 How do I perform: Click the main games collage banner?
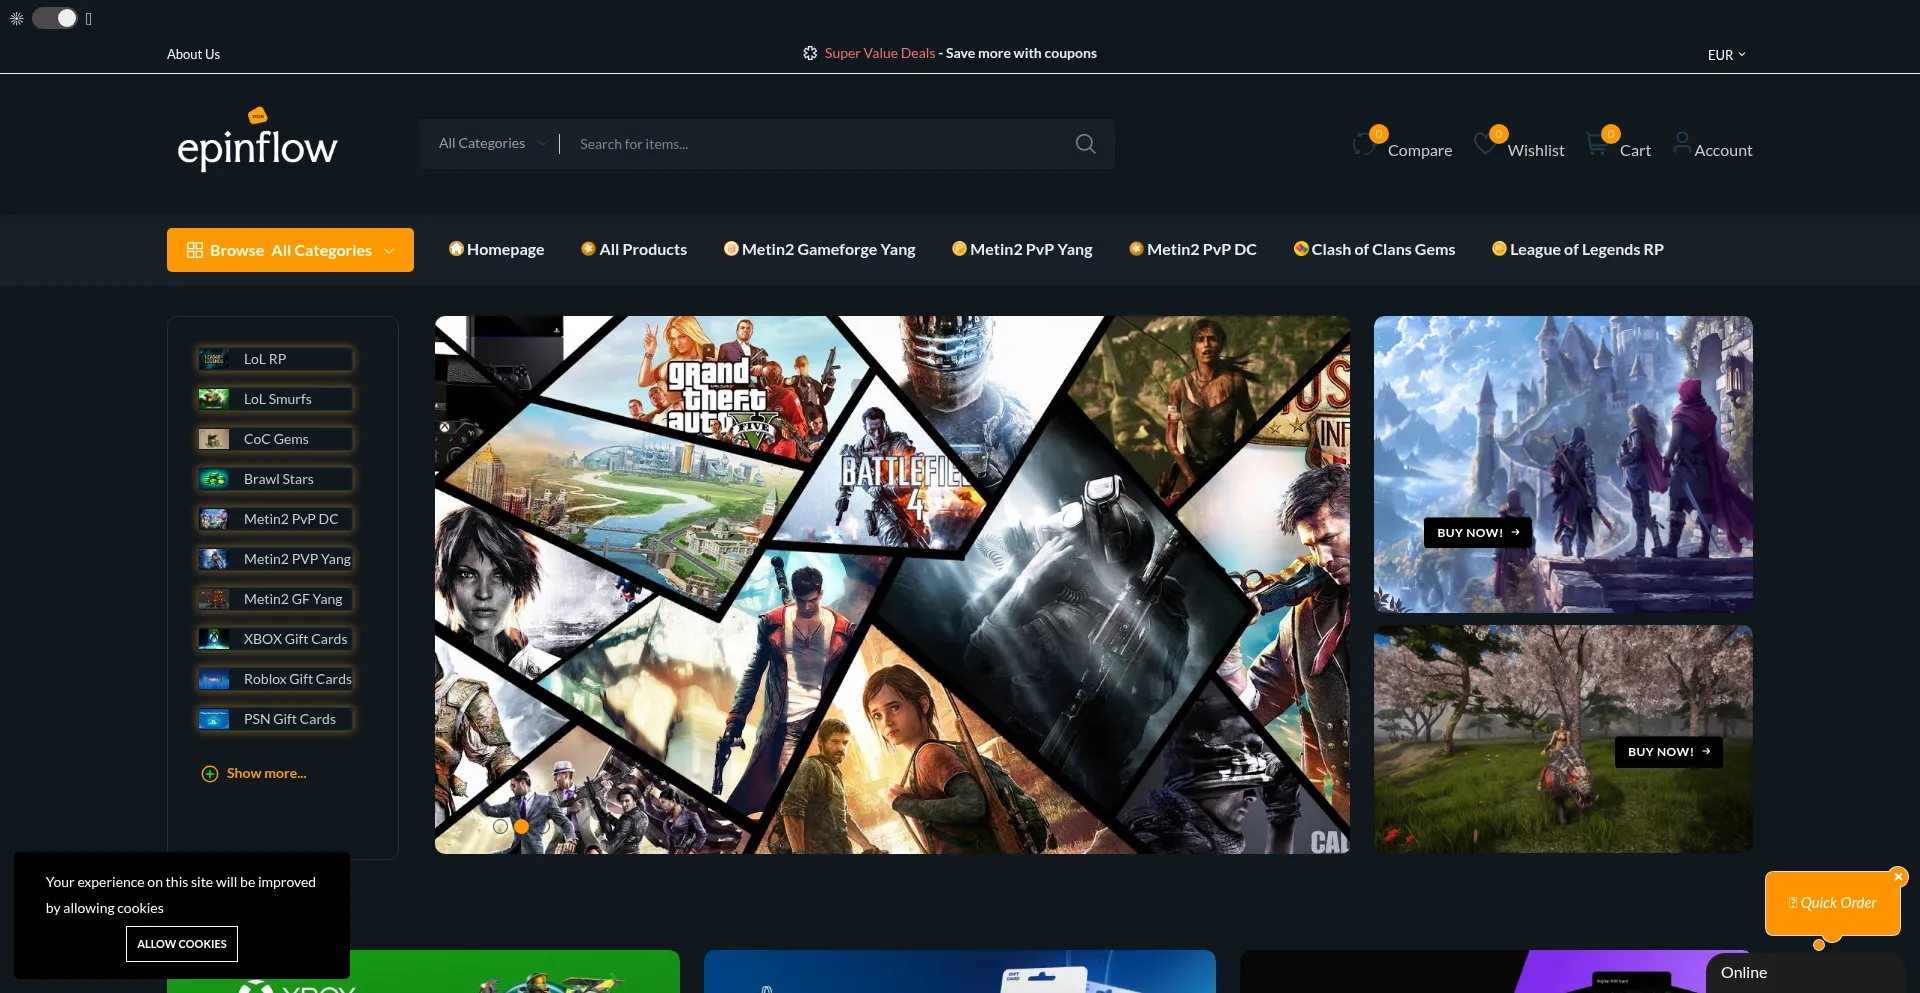892,585
